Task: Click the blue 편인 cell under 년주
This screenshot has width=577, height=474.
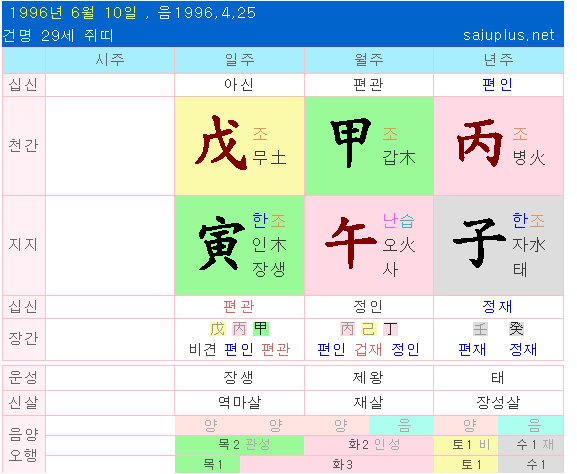Action: click(498, 85)
